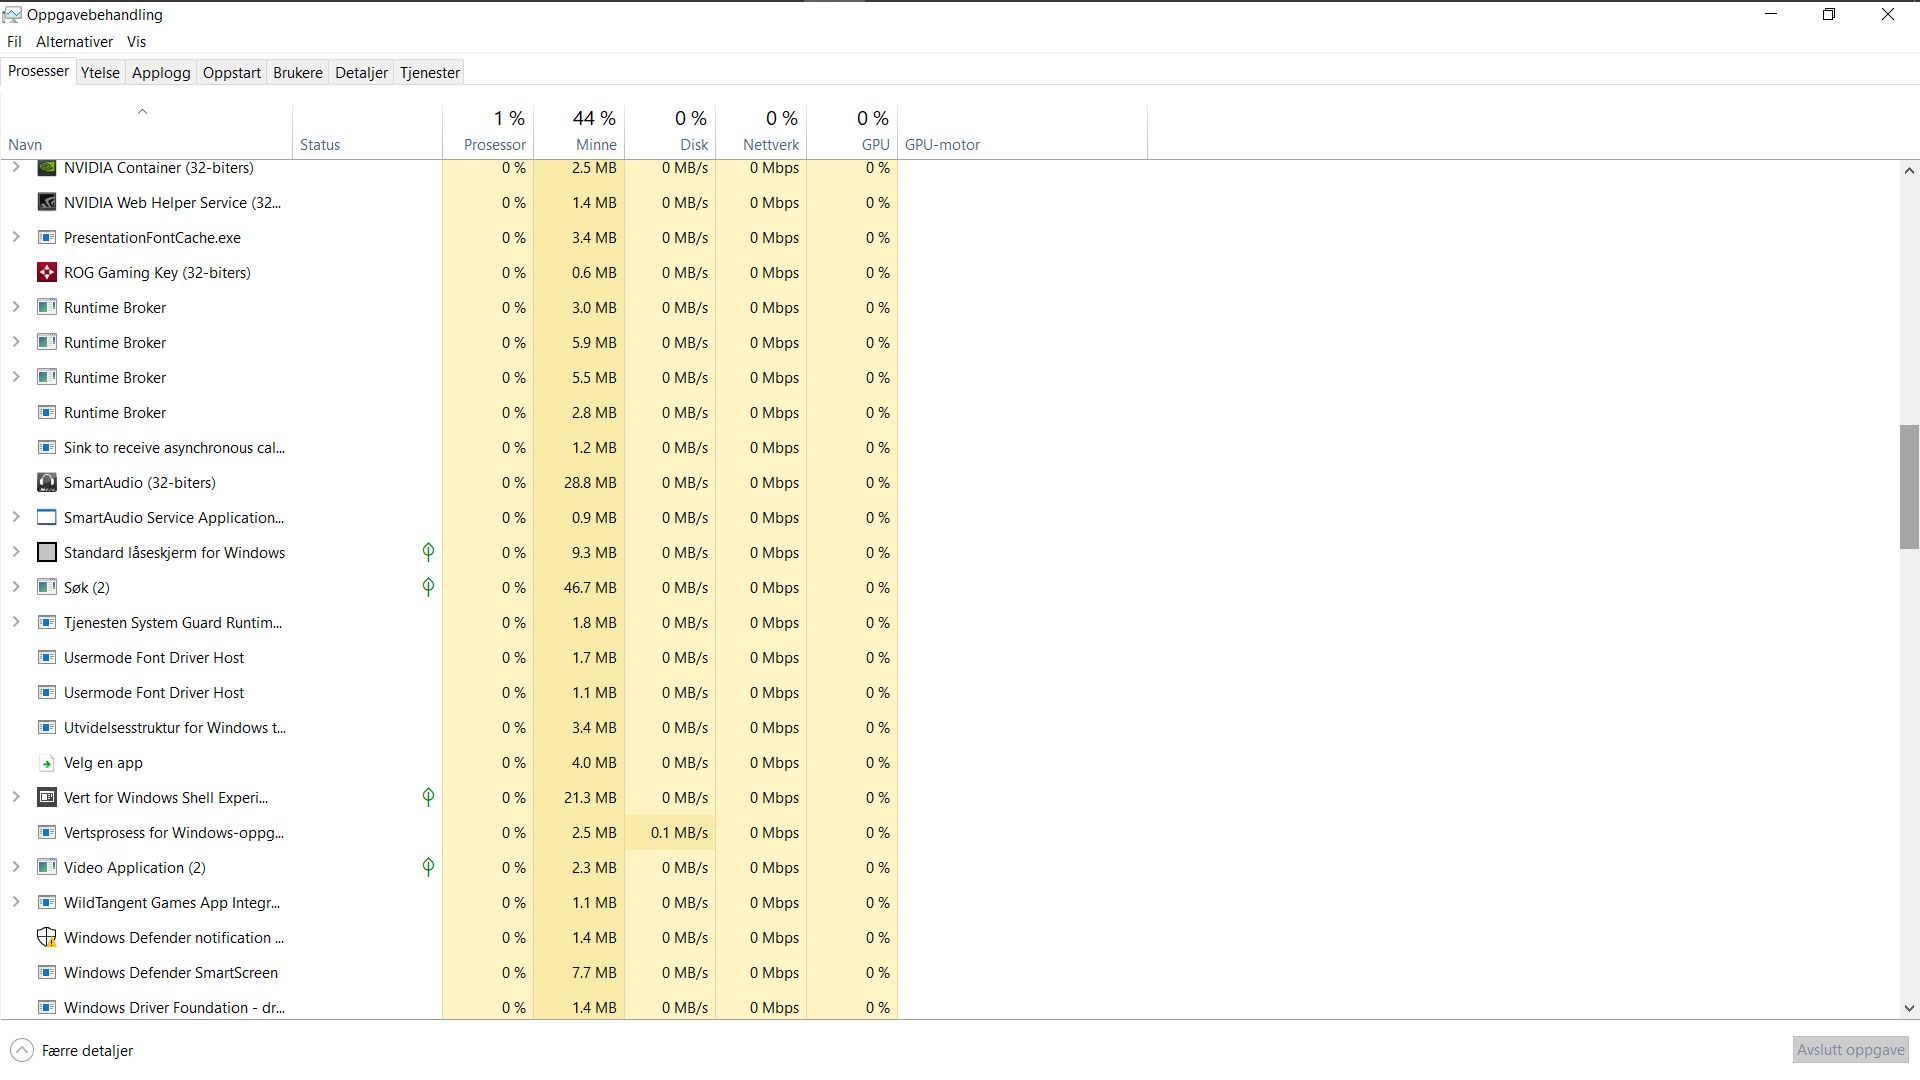Select the Utvidelsesstruktur for Windows icon
The width and height of the screenshot is (1920, 1080).
pyautogui.click(x=46, y=728)
